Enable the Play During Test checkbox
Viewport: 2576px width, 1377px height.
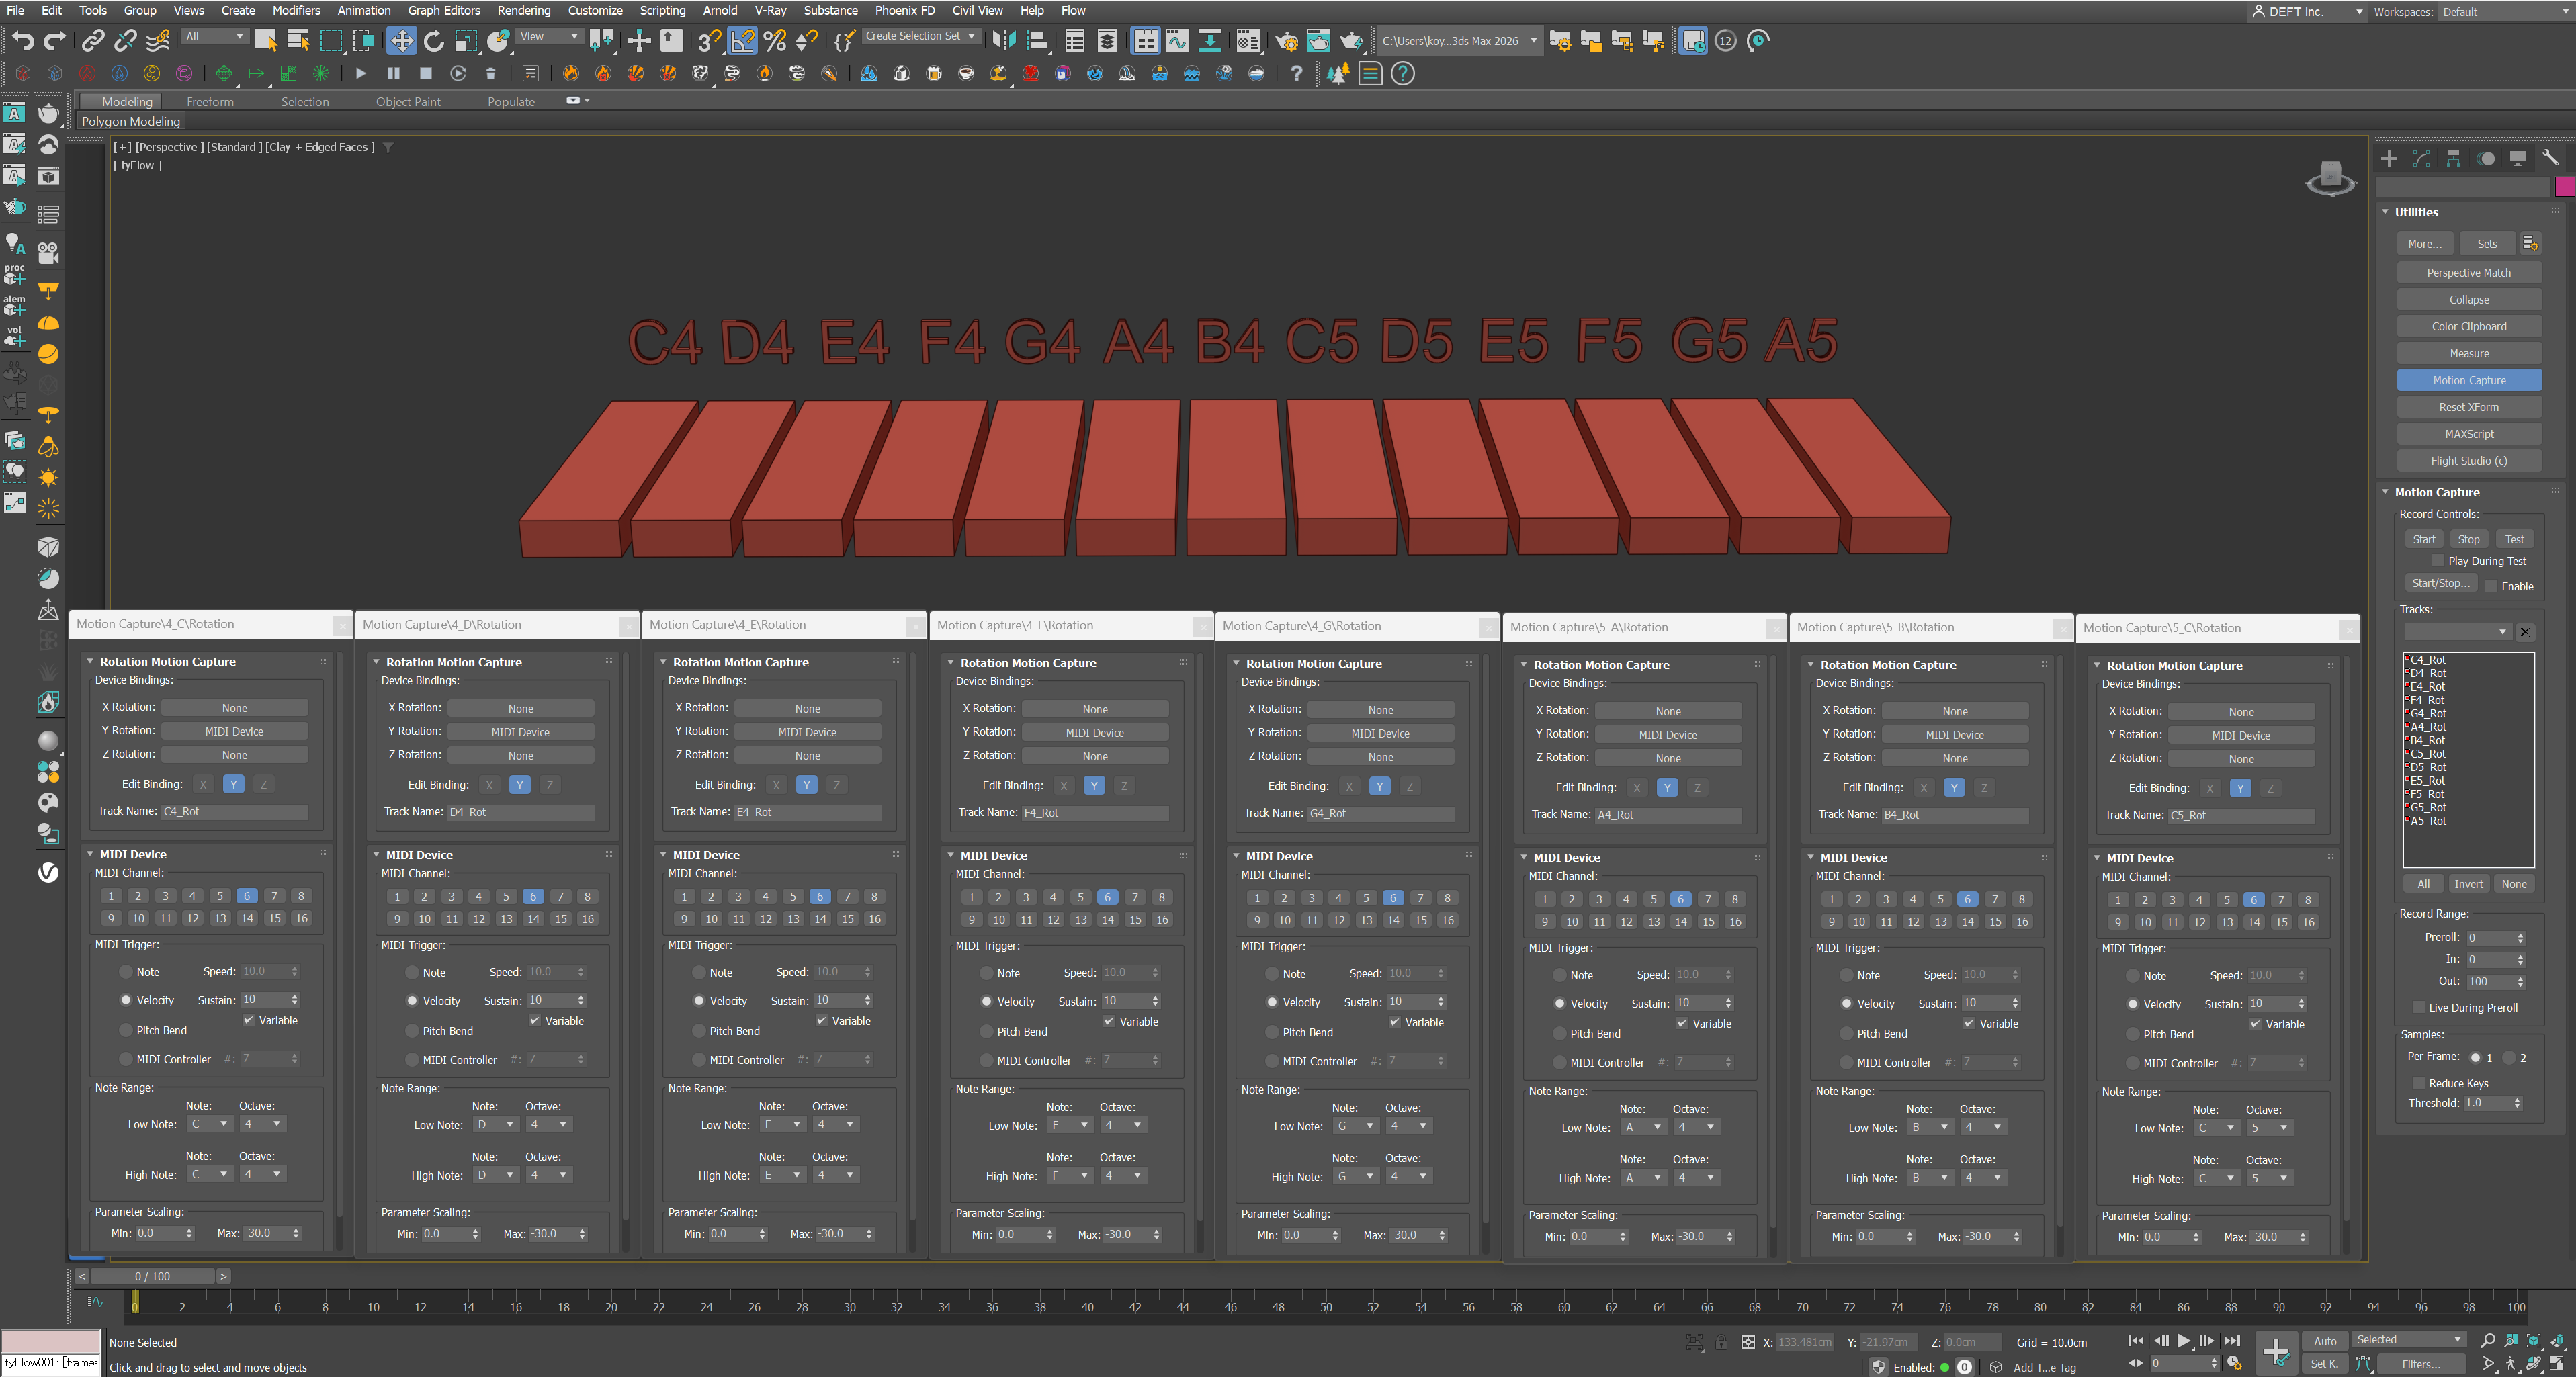point(2438,561)
